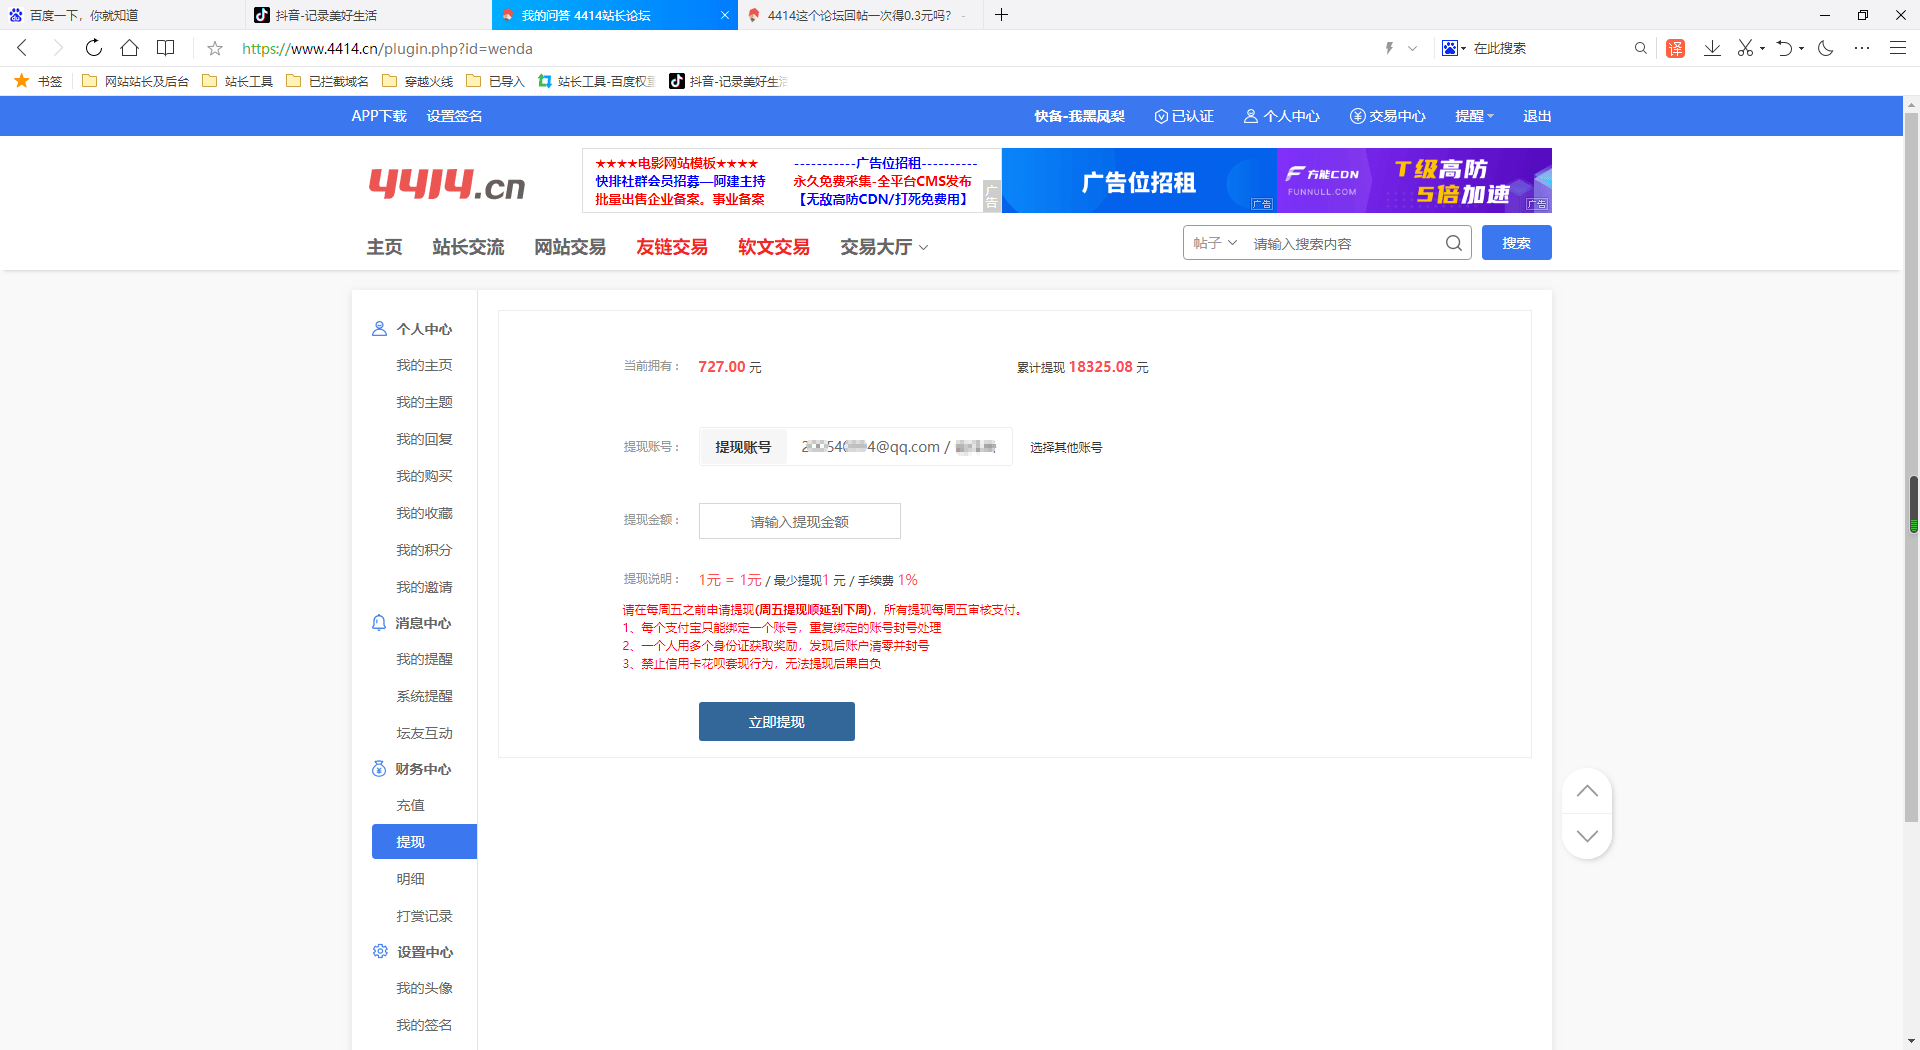Open a new browser tab
This screenshot has height=1050, width=1920.
click(x=1001, y=15)
